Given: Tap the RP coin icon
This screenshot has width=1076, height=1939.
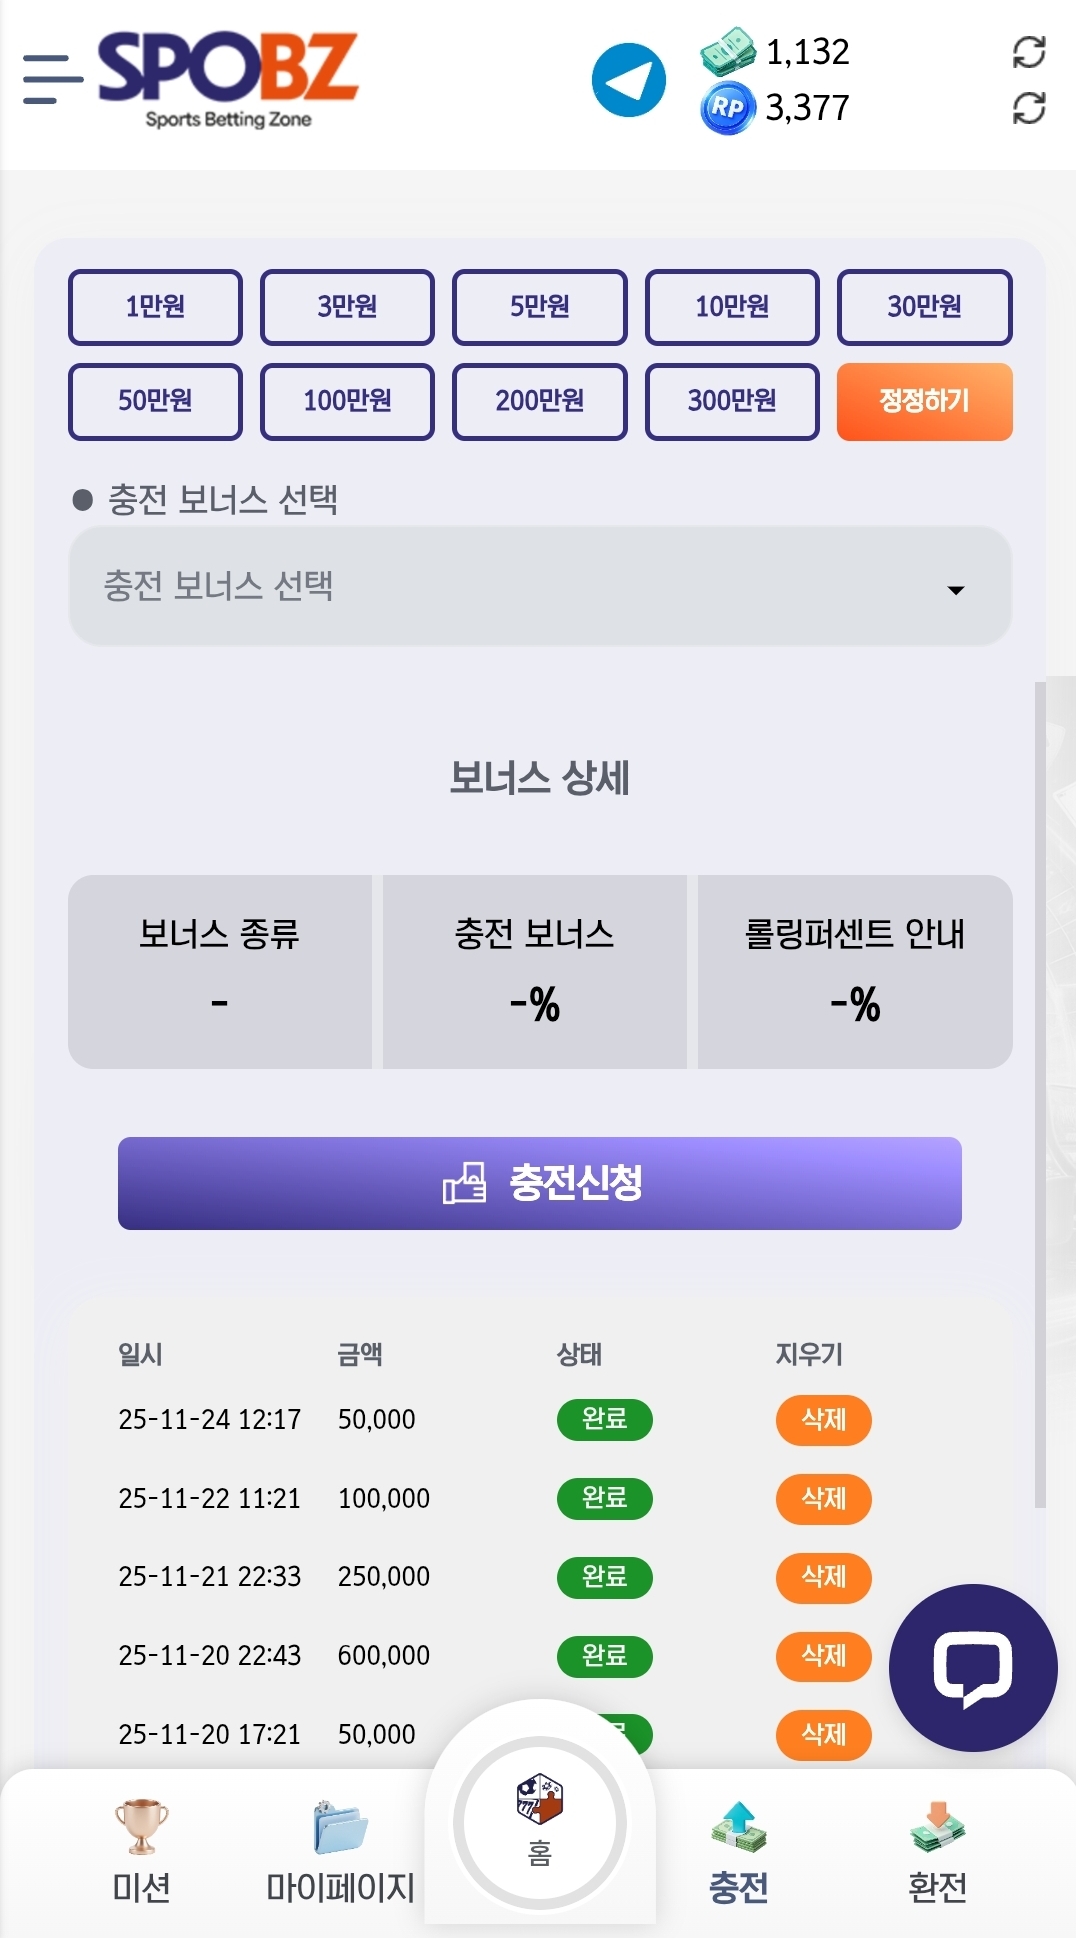Looking at the screenshot, I should tap(727, 108).
